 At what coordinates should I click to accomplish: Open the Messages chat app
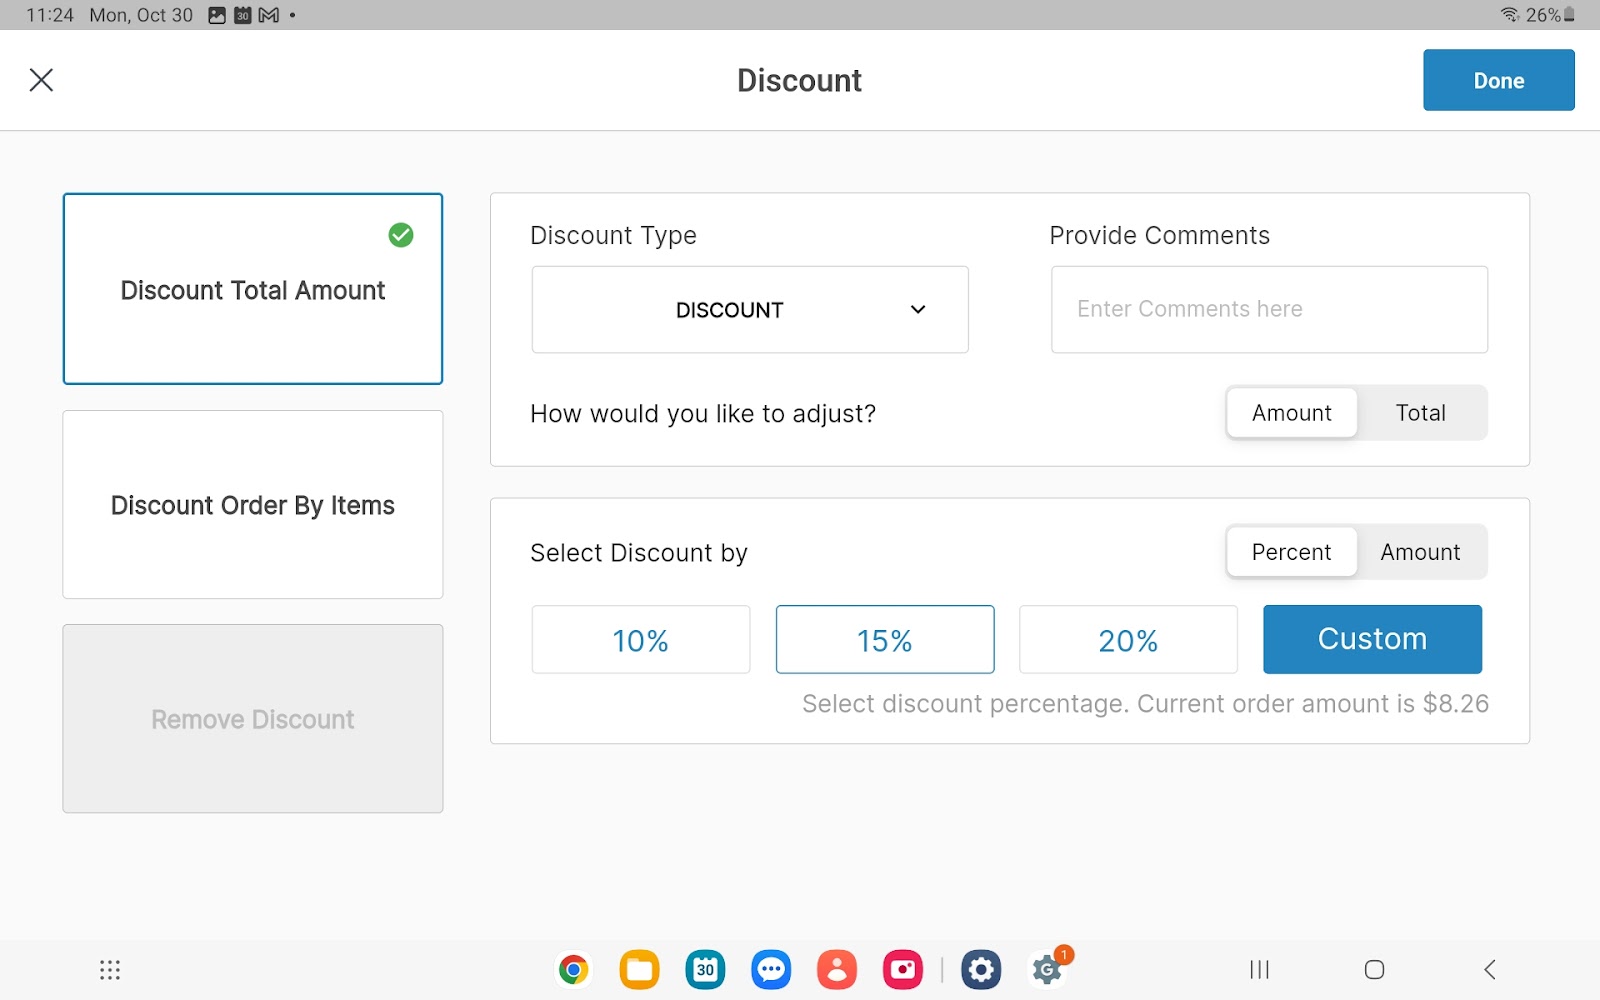pyautogui.click(x=771, y=969)
